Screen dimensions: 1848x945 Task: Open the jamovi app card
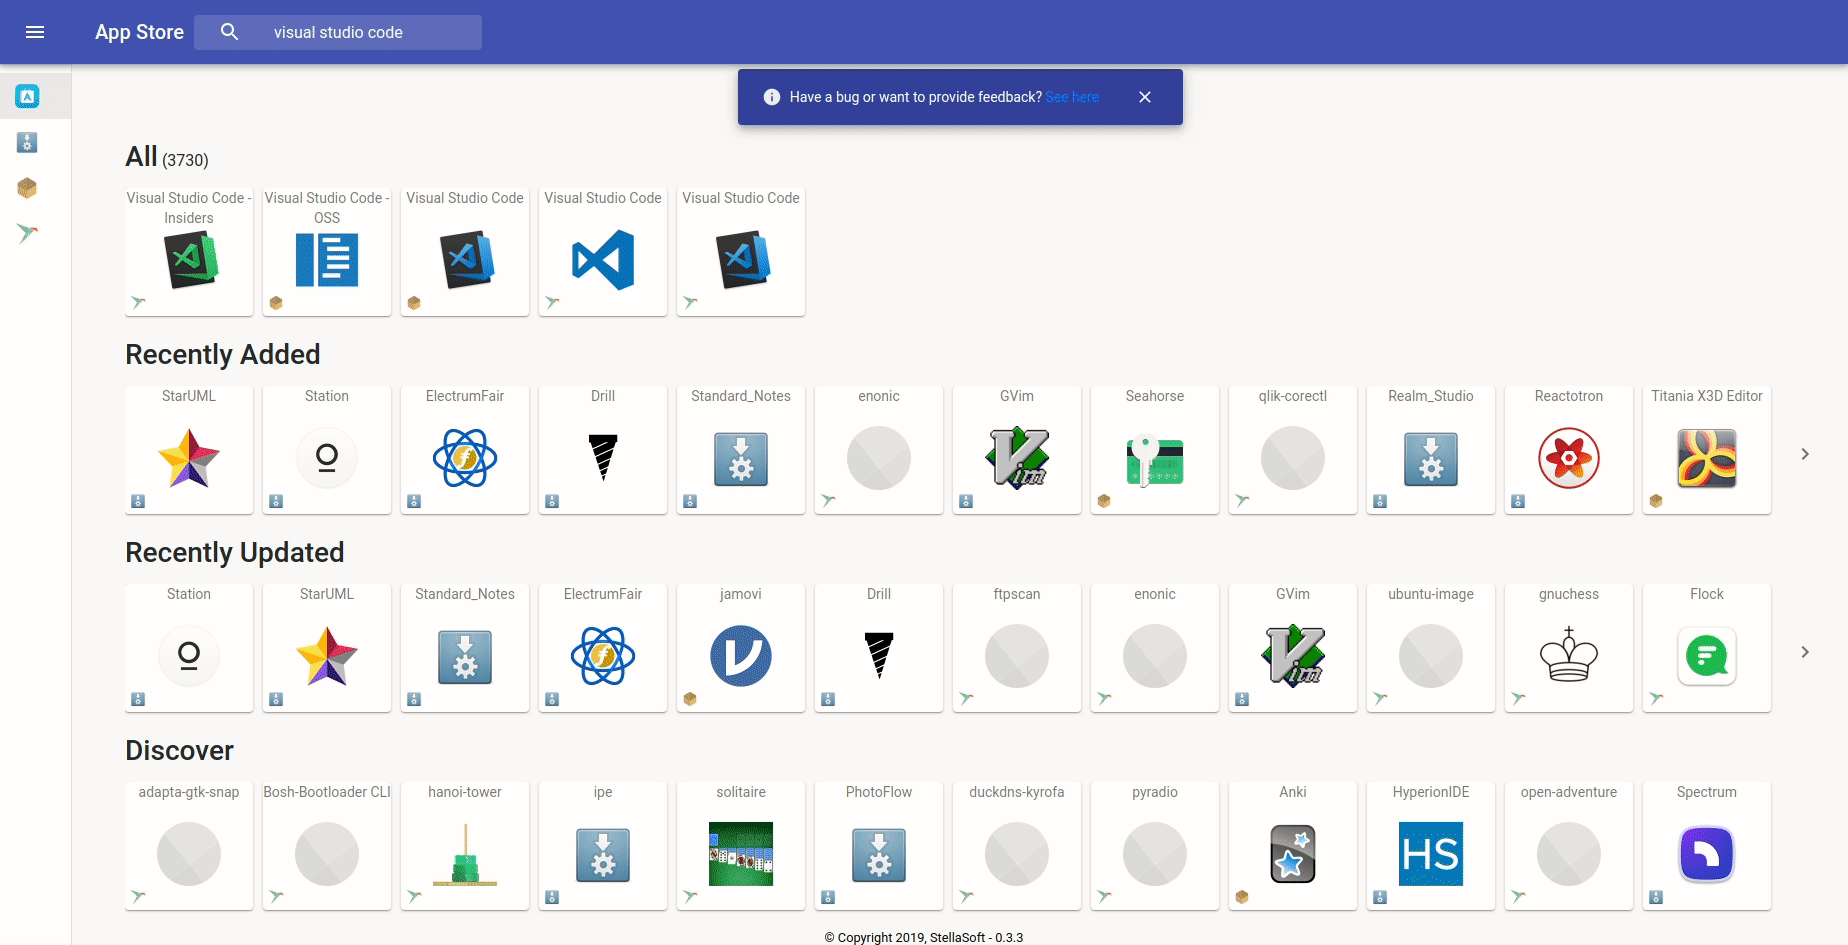click(x=741, y=648)
